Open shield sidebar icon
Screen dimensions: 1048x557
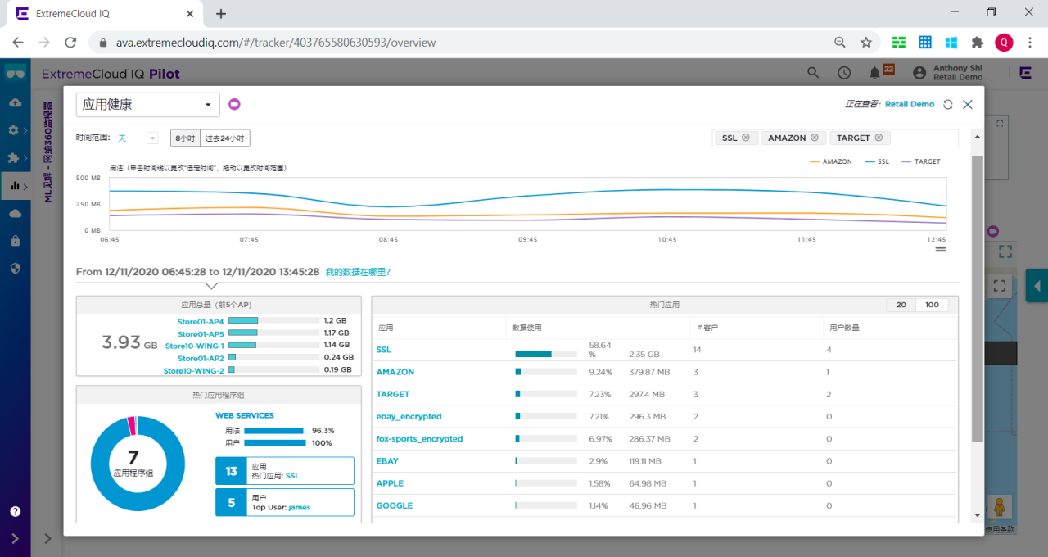tap(15, 268)
